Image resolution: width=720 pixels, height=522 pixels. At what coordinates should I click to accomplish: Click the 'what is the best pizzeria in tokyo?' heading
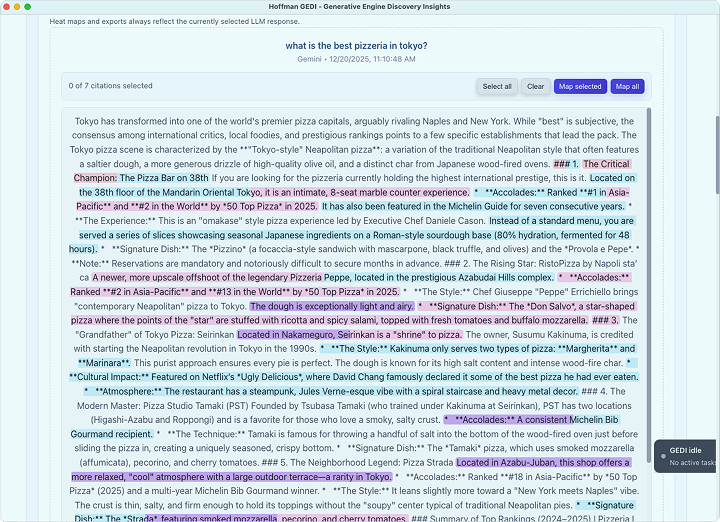[356, 46]
